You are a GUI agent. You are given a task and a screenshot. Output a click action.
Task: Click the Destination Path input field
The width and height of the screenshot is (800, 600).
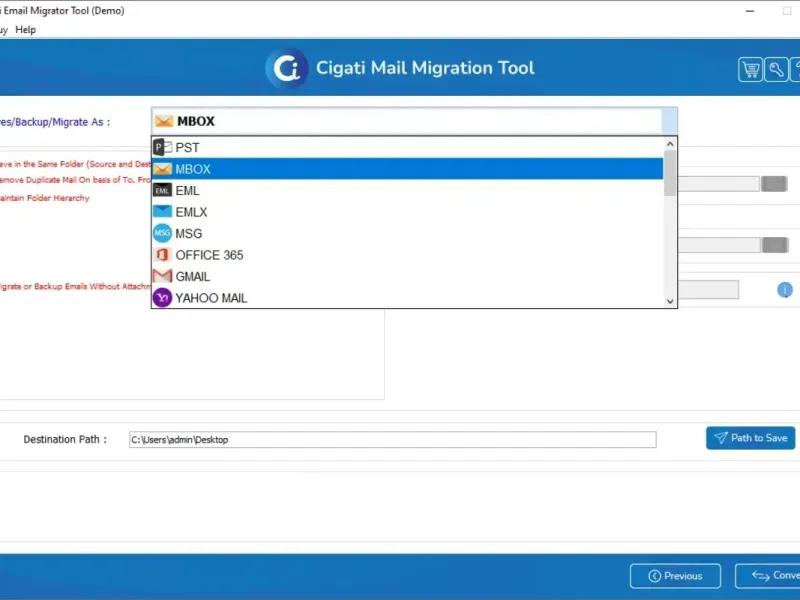[x=392, y=439]
